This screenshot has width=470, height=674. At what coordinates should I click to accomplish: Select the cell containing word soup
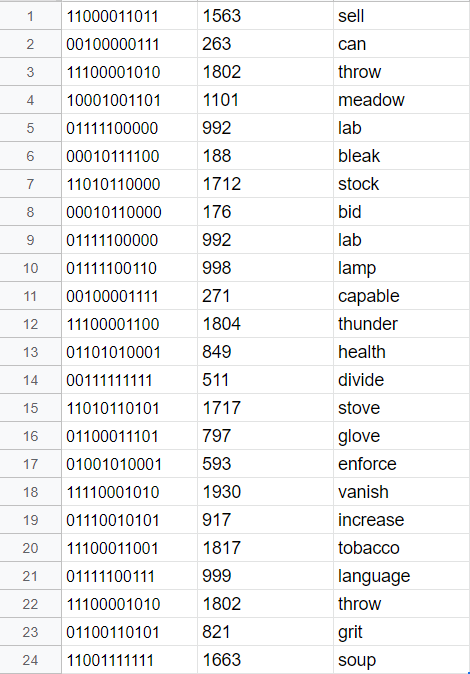401,660
